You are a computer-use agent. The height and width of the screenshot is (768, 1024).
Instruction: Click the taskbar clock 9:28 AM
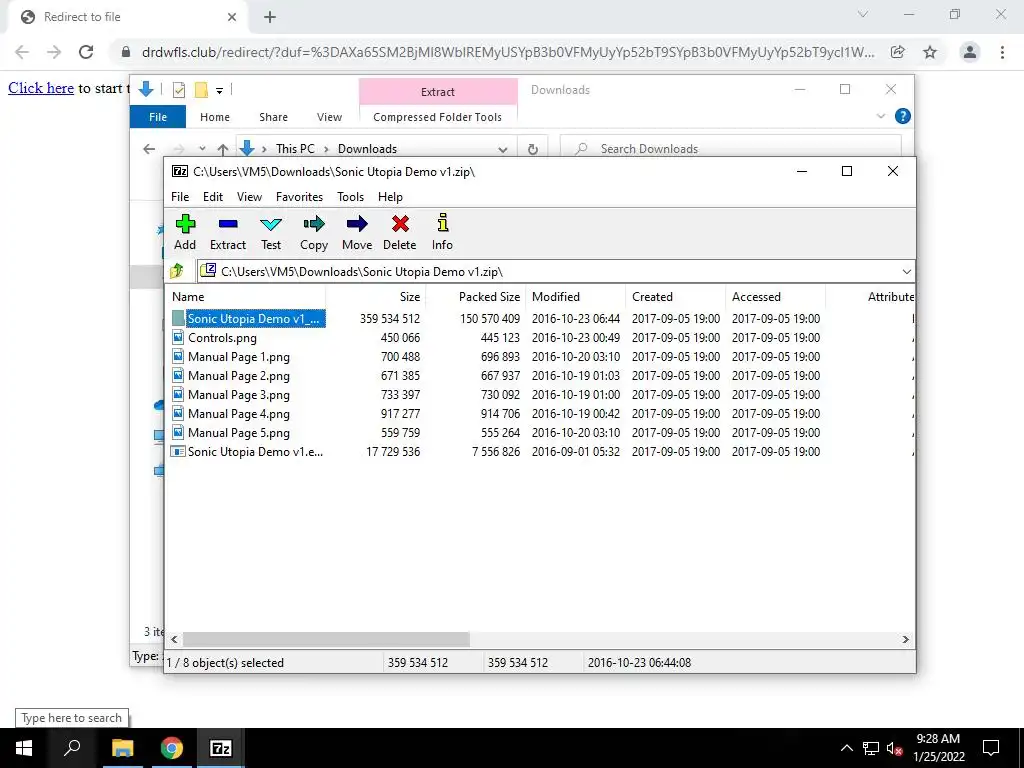(938, 739)
